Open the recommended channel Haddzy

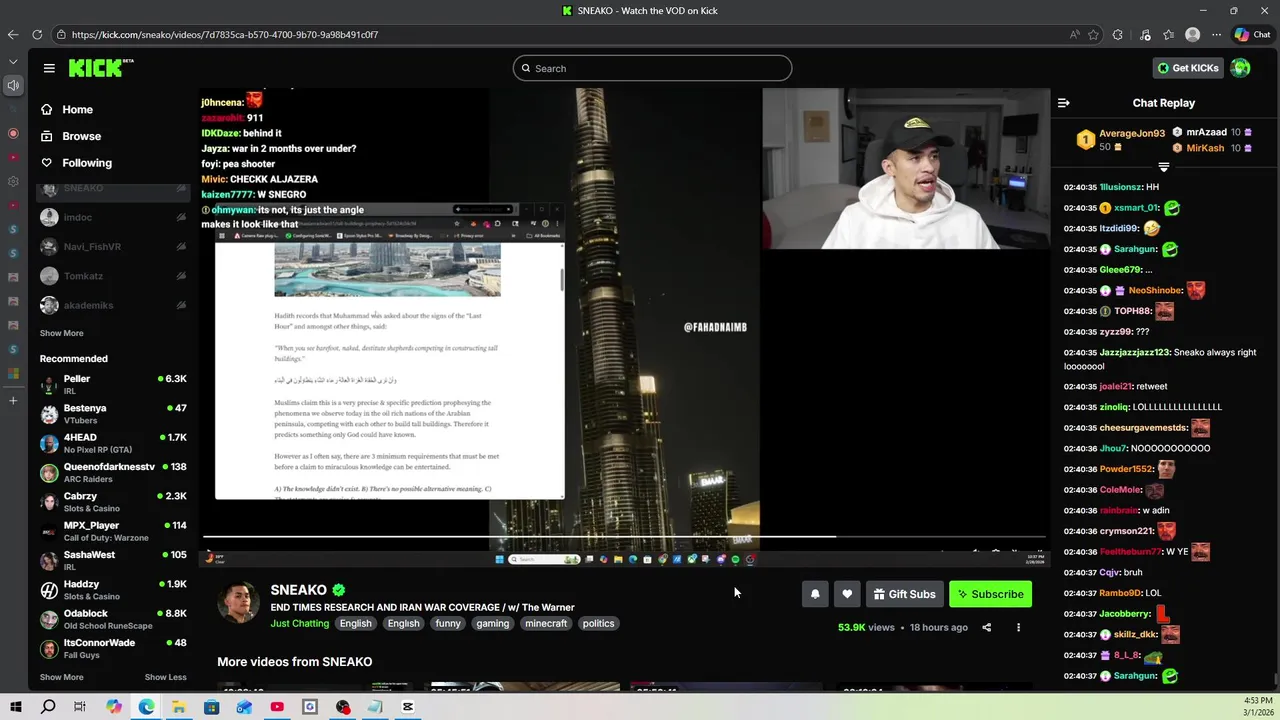pyautogui.click(x=113, y=590)
